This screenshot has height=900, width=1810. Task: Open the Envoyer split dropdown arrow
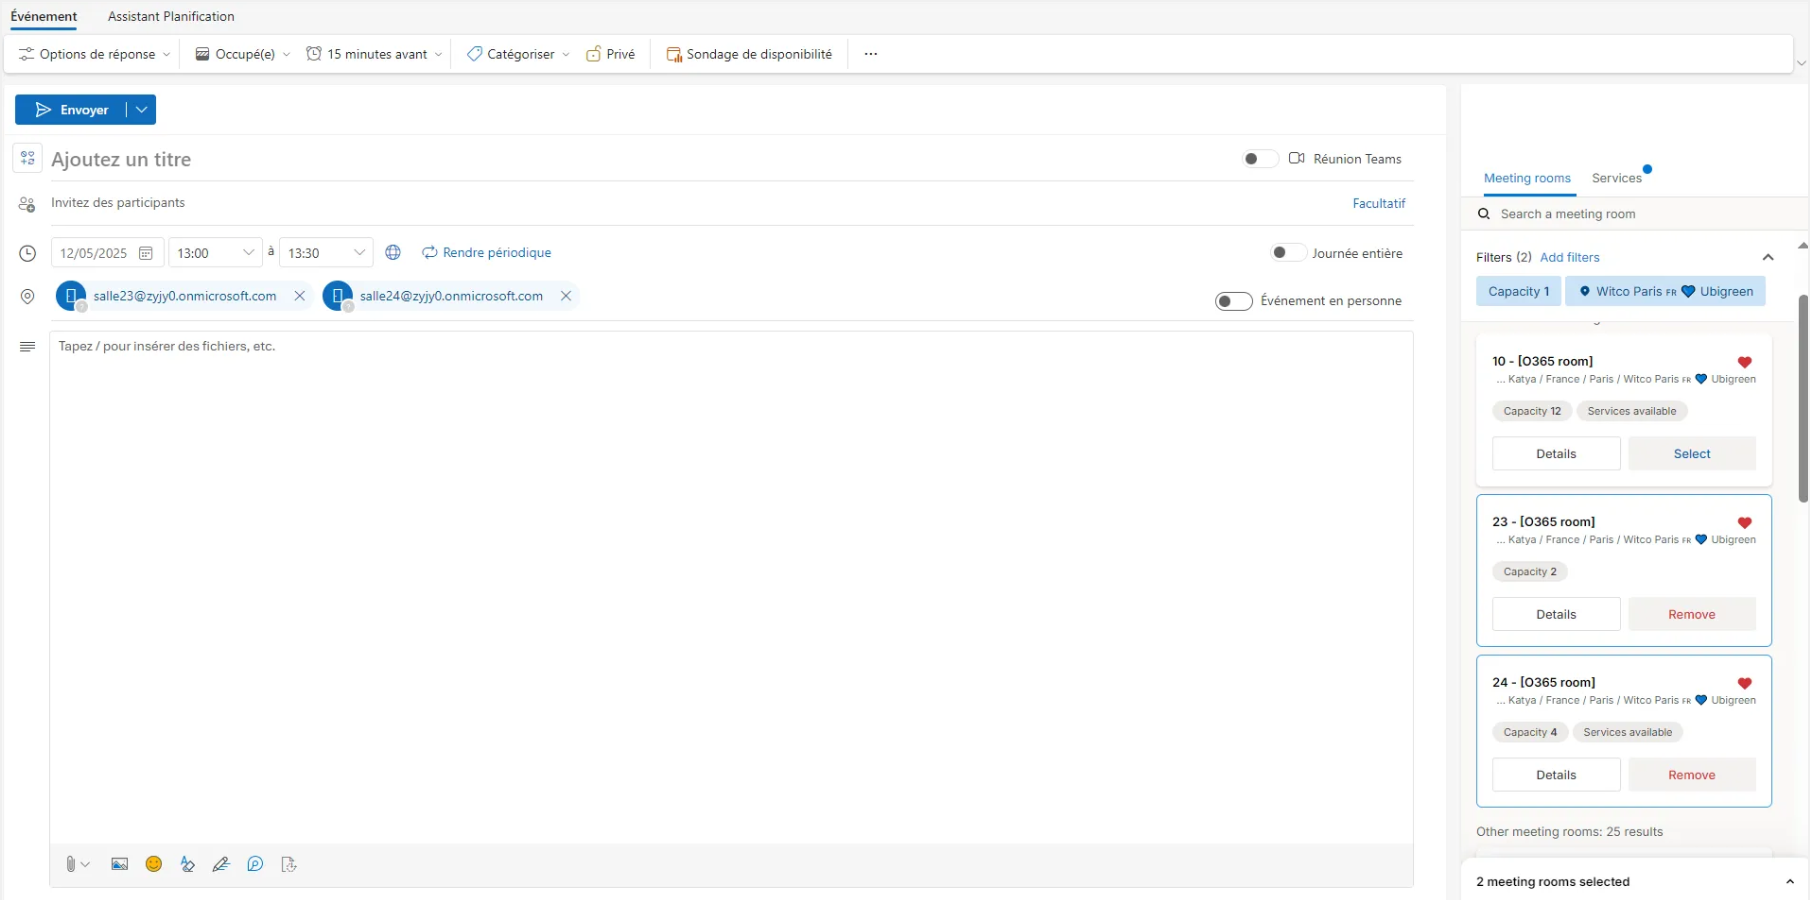click(142, 110)
